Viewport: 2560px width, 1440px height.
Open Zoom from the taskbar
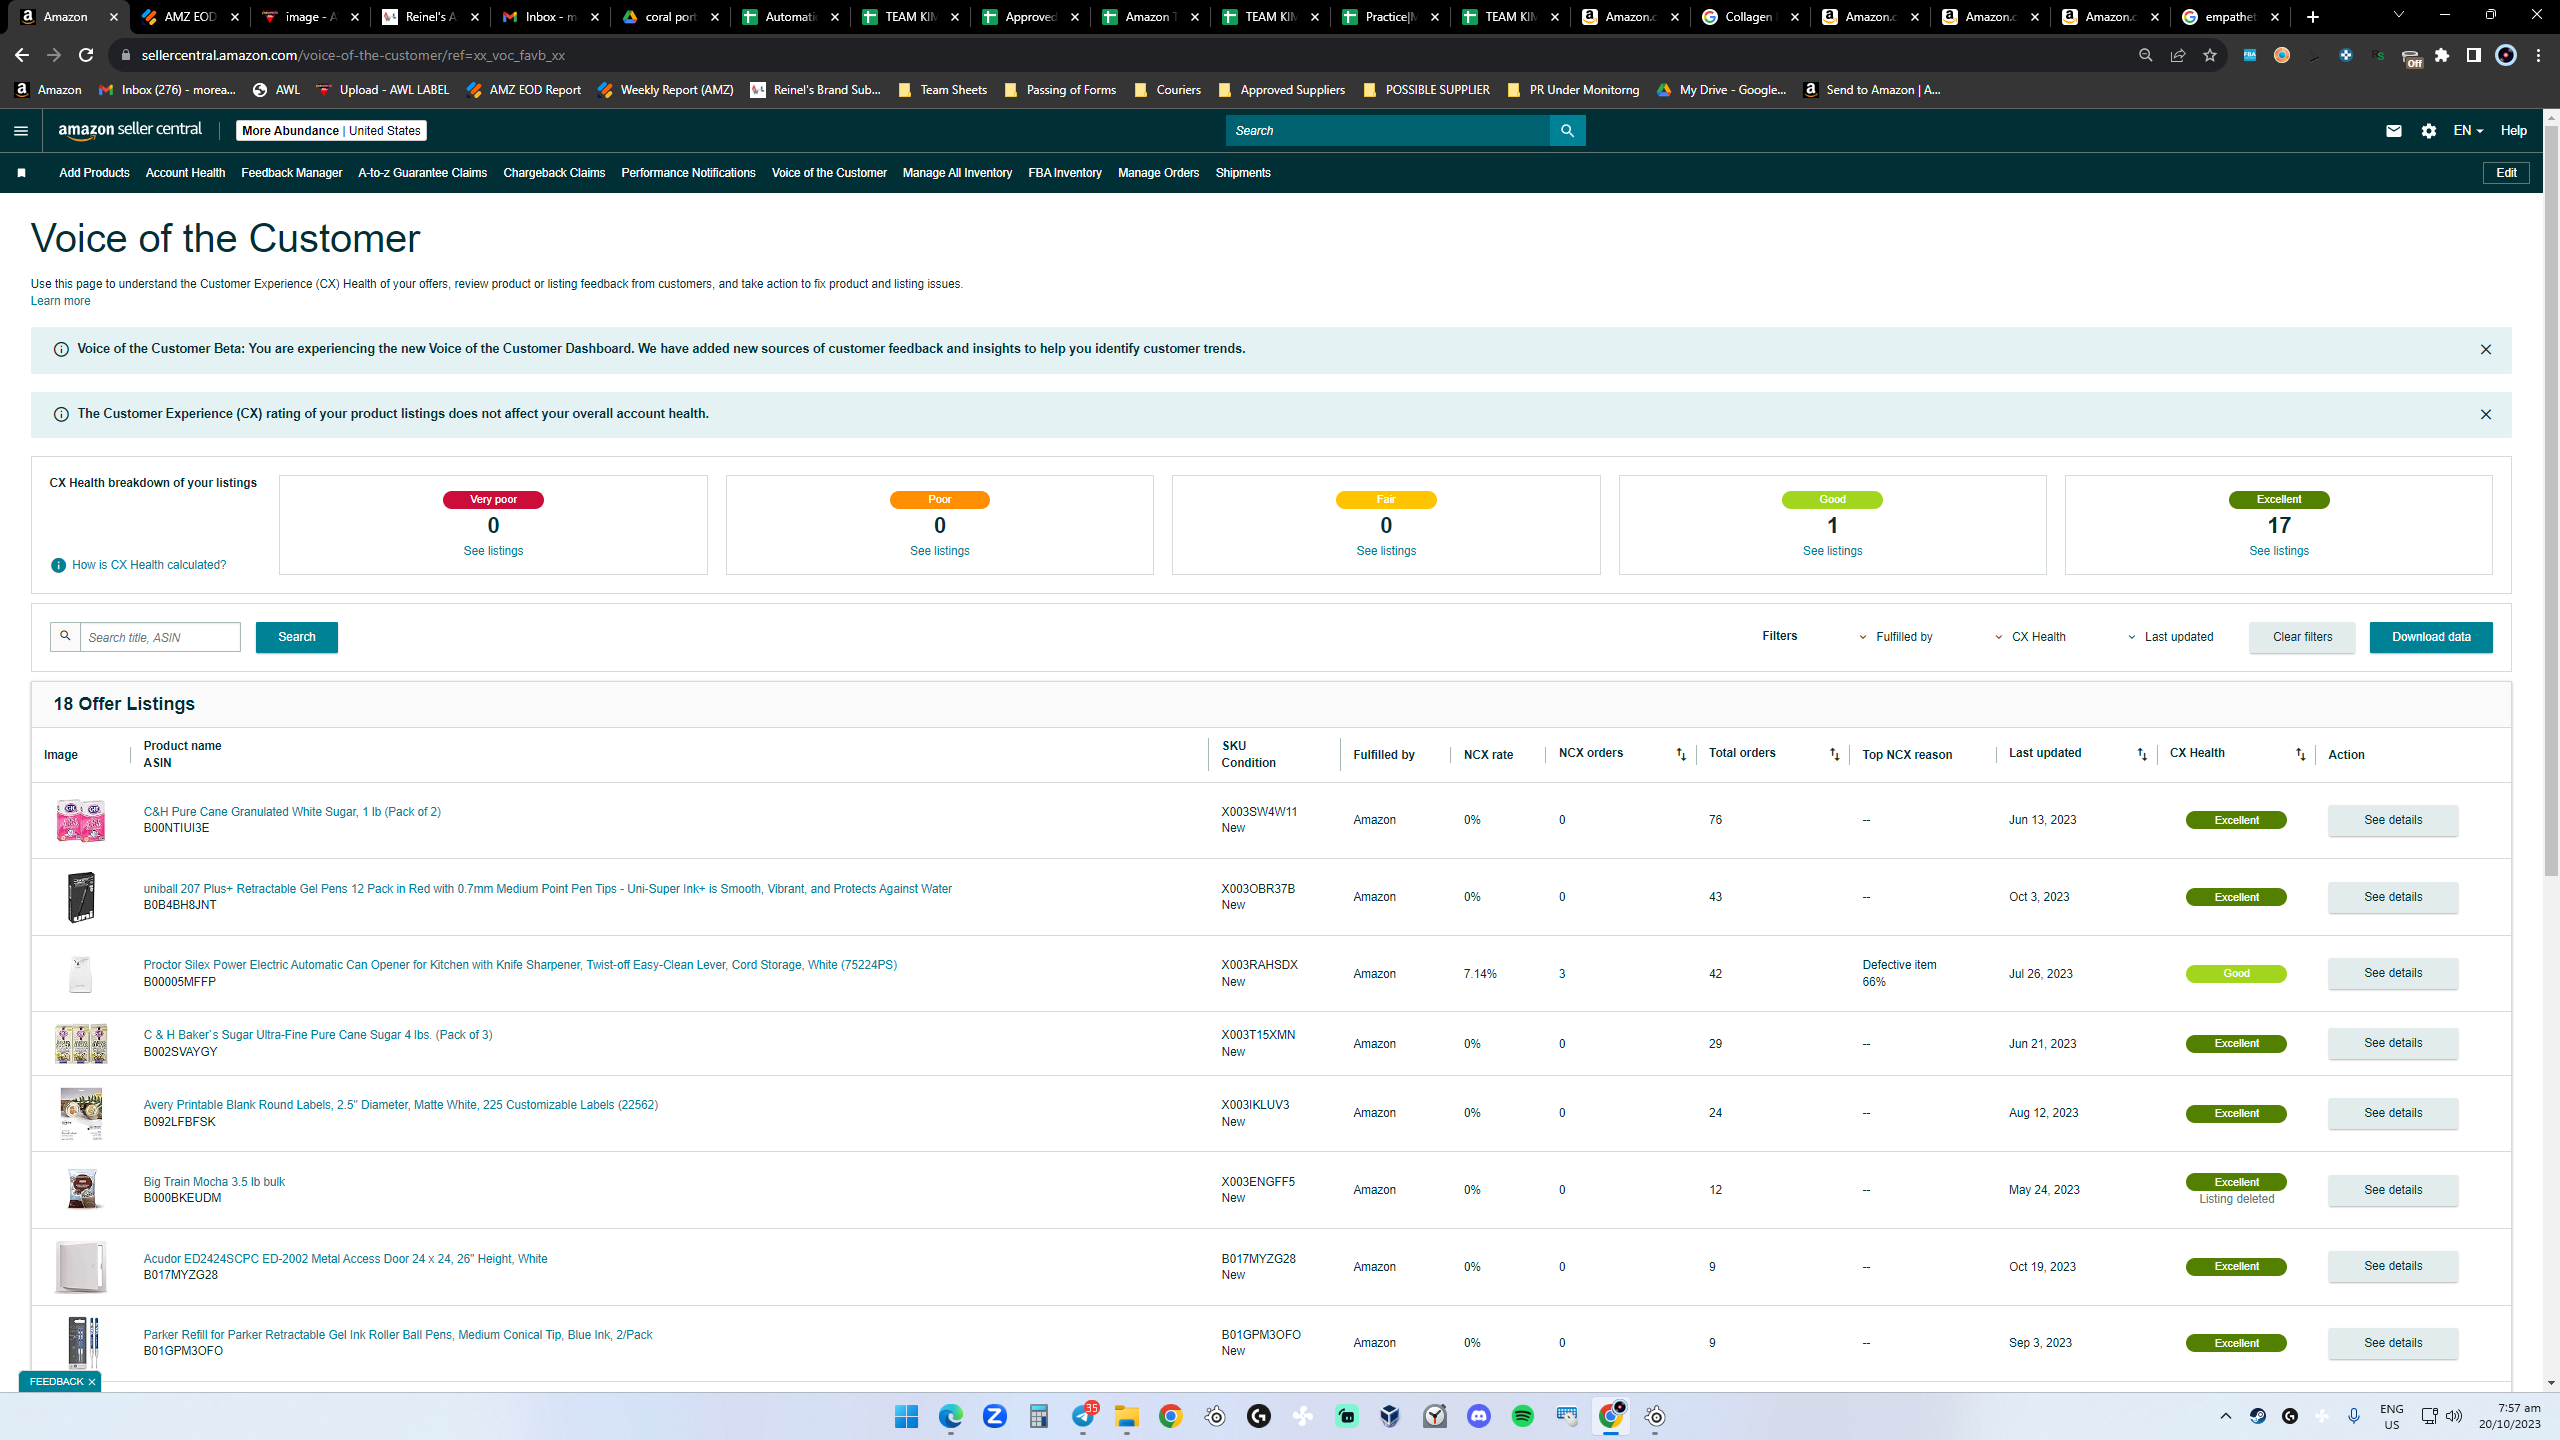(995, 1416)
